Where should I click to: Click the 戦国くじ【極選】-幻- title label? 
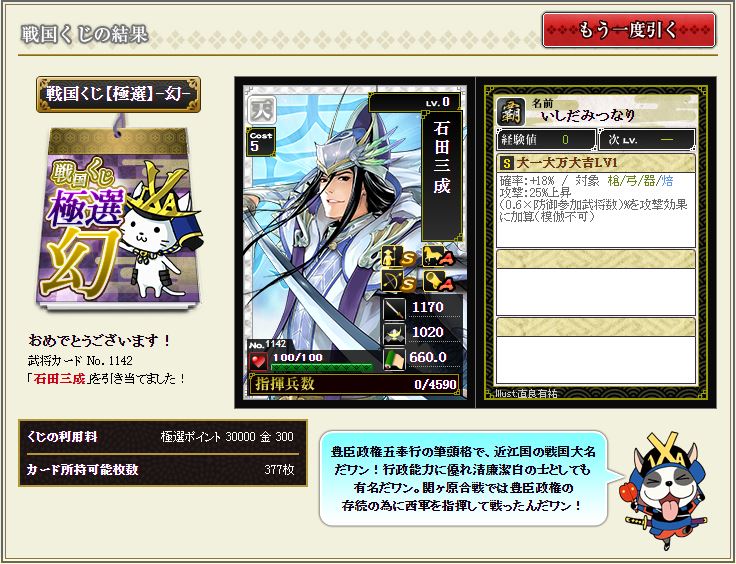click(118, 94)
